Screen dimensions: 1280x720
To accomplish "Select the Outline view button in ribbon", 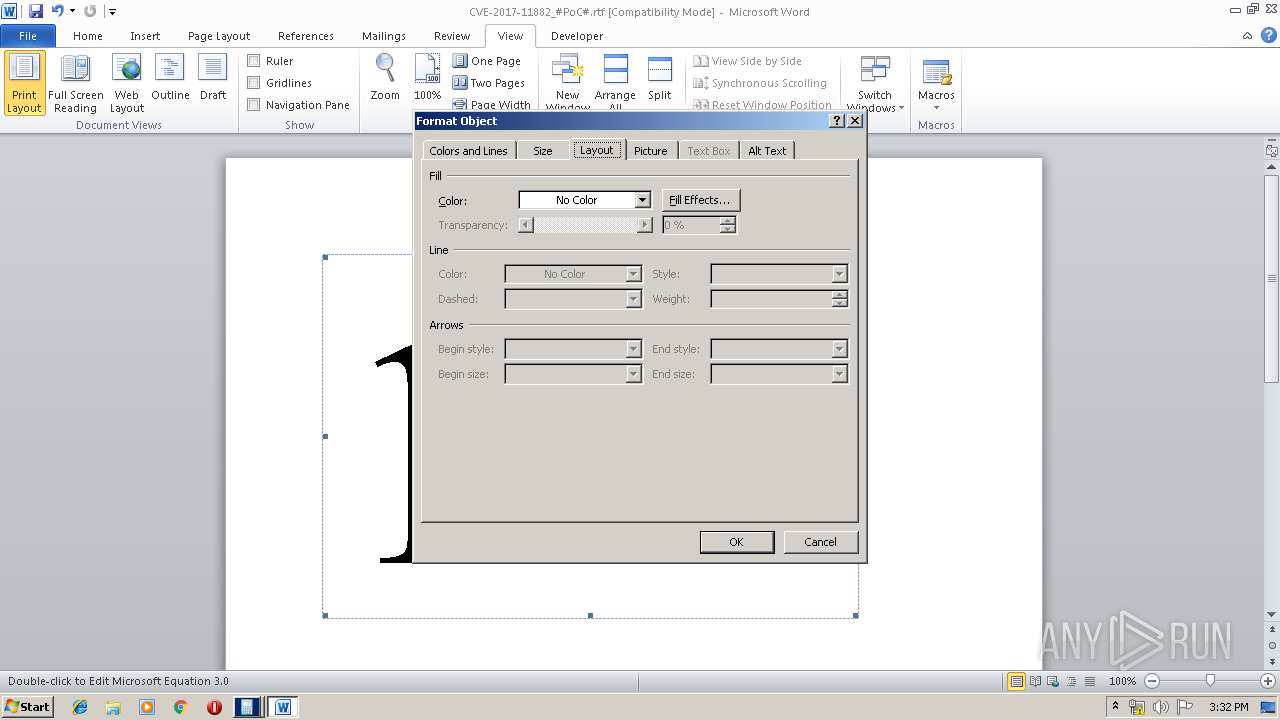I will click(170, 78).
